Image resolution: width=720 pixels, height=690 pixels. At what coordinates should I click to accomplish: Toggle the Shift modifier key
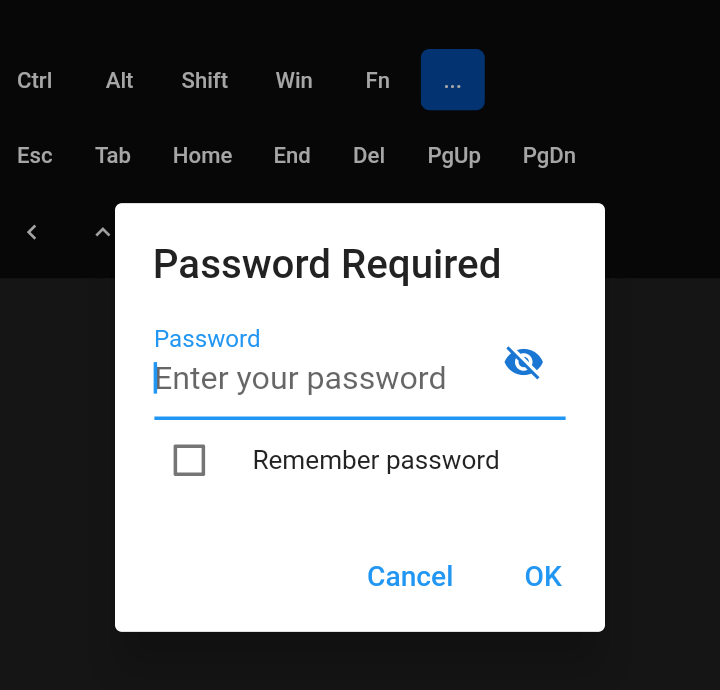[205, 80]
